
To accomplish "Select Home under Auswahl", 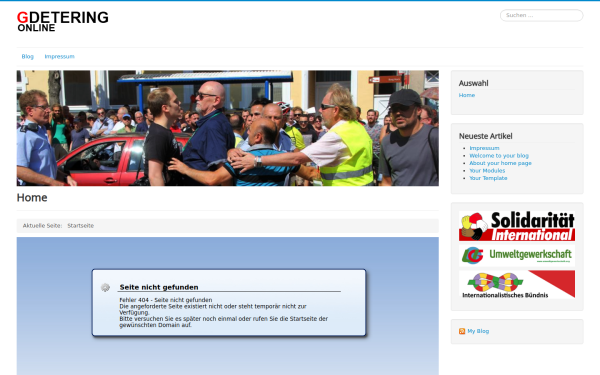I will (466, 95).
